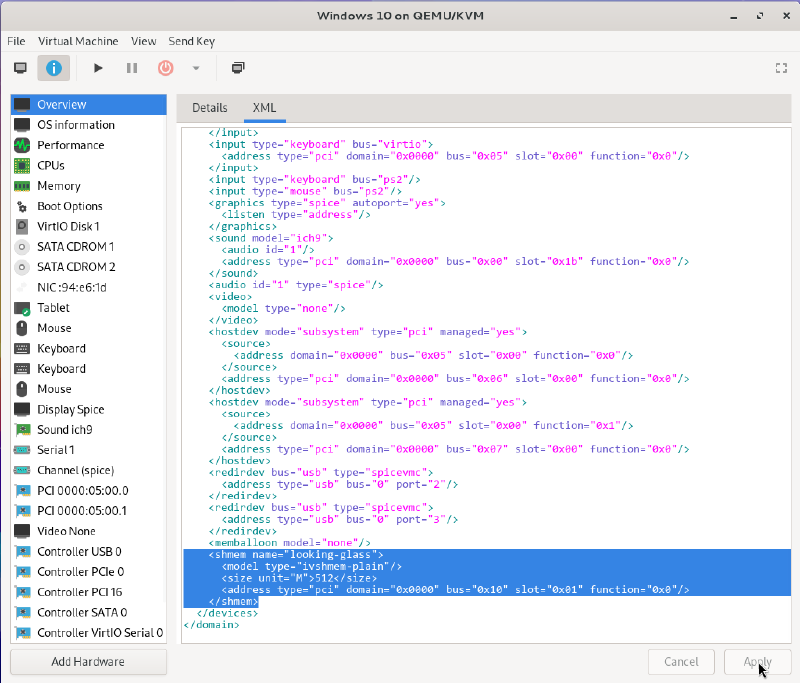
Task: Select Display Spice entry
Action: 89,410
